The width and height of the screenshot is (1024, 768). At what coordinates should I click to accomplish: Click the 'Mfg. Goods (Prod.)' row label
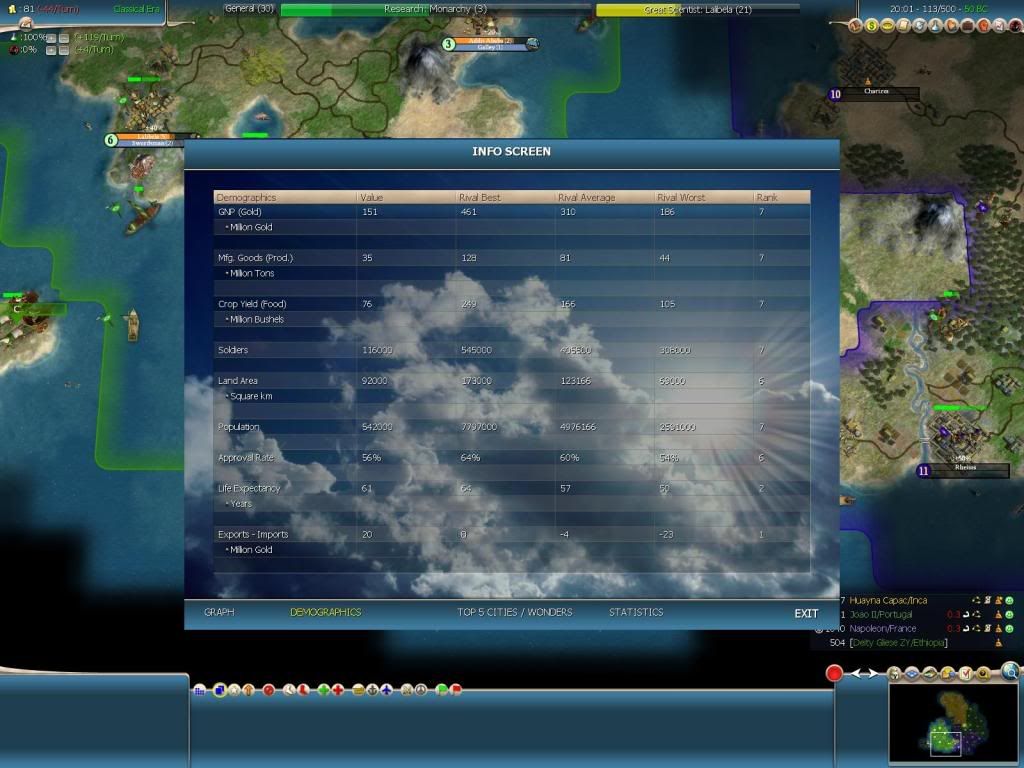(255, 258)
